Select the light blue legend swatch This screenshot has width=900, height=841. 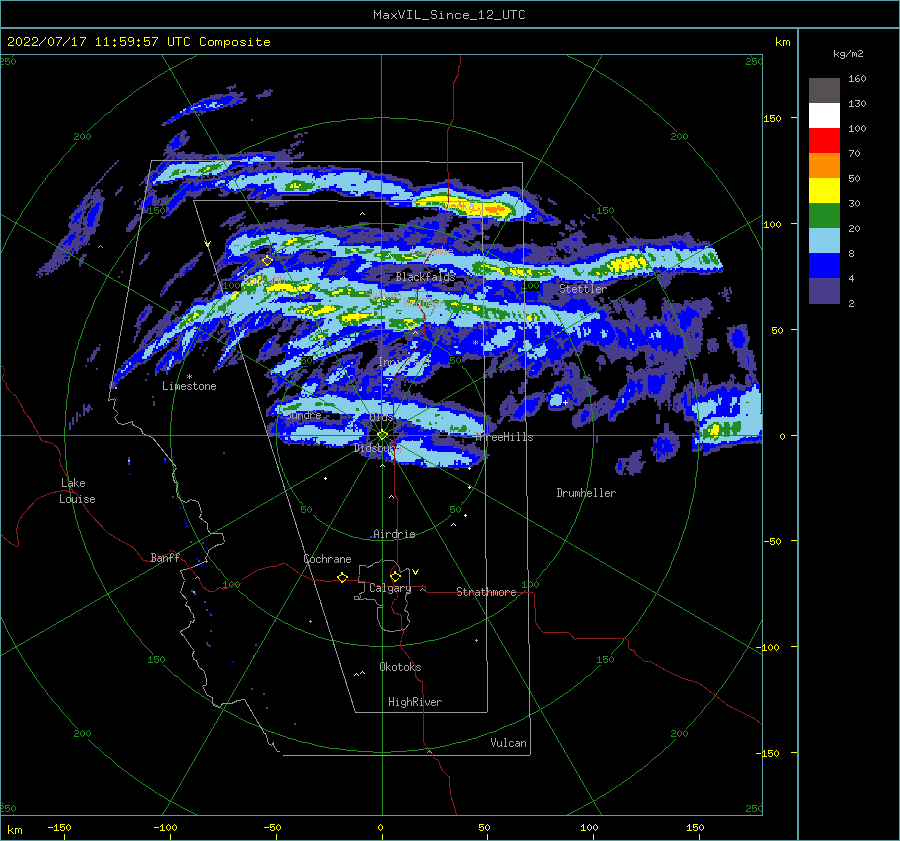click(824, 241)
